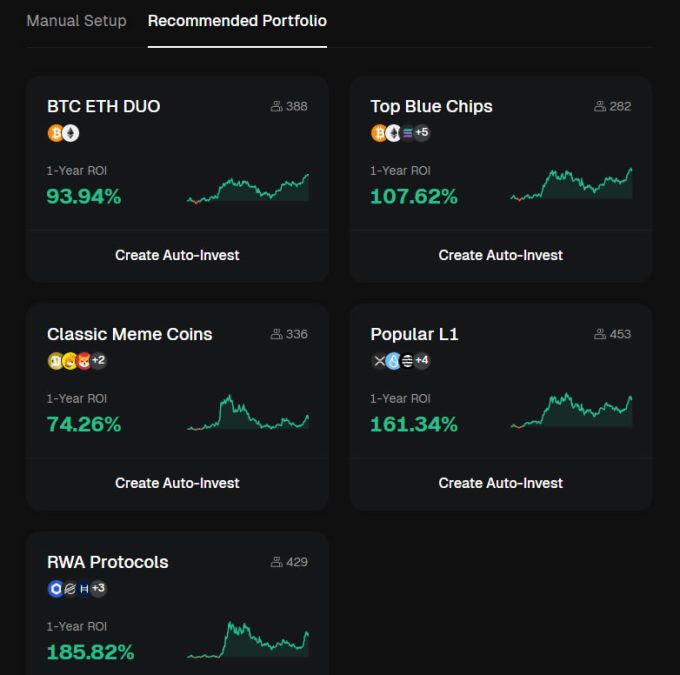The width and height of the screenshot is (680, 675).
Task: Create Auto-Invest for Popular L1
Action: [x=500, y=483]
